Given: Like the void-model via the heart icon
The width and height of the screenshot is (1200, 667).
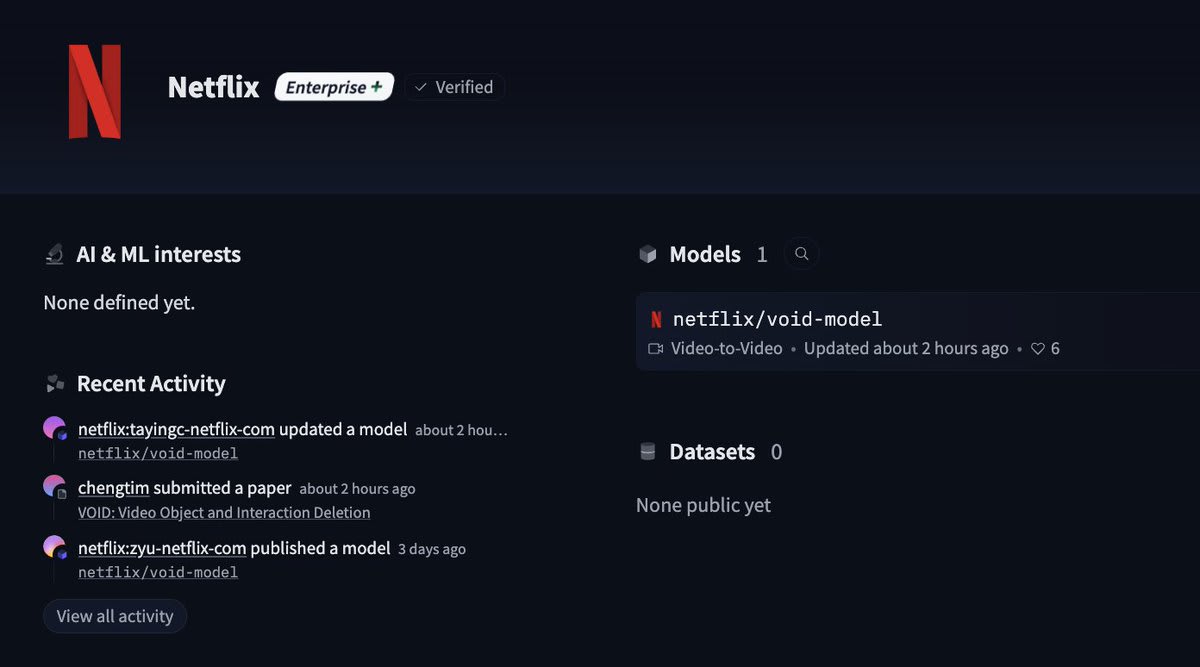Looking at the screenshot, I should [x=1038, y=348].
